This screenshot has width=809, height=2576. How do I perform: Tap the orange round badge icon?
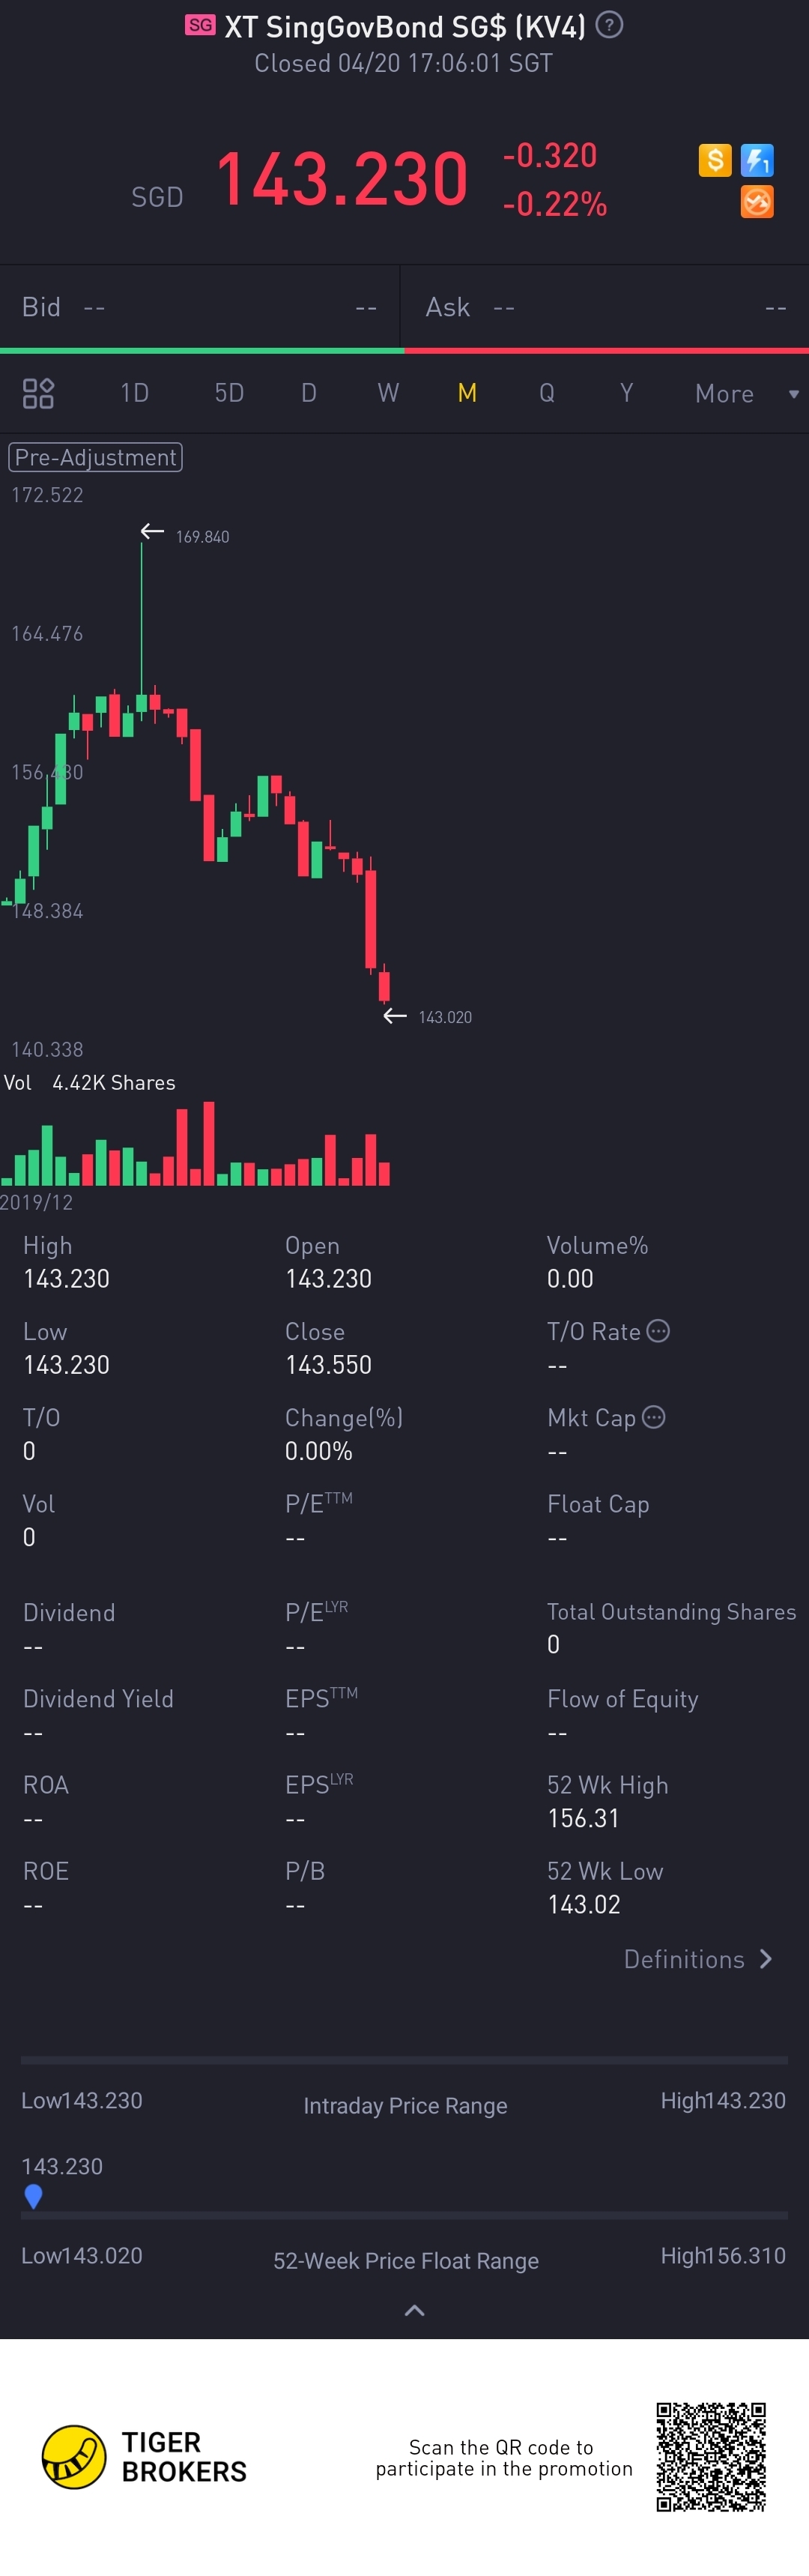pyautogui.click(x=757, y=202)
